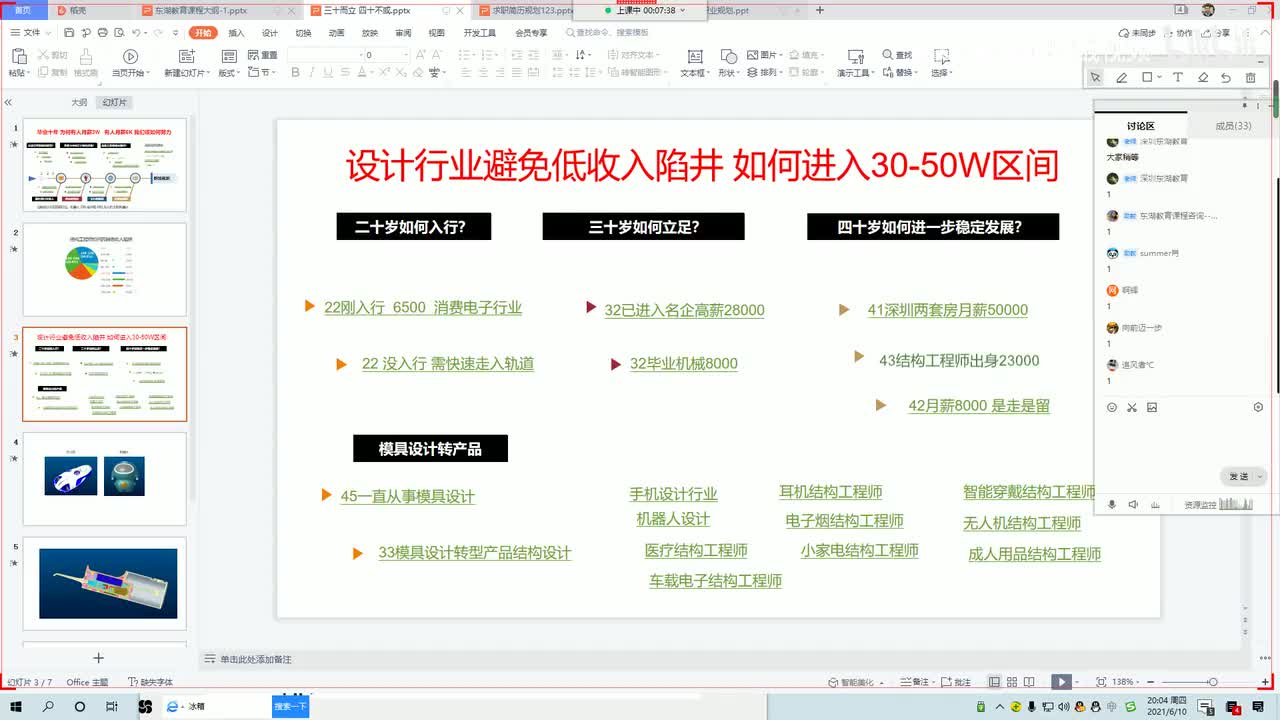Click emoji smiley icon in discussion panel

pyautogui.click(x=1112, y=407)
